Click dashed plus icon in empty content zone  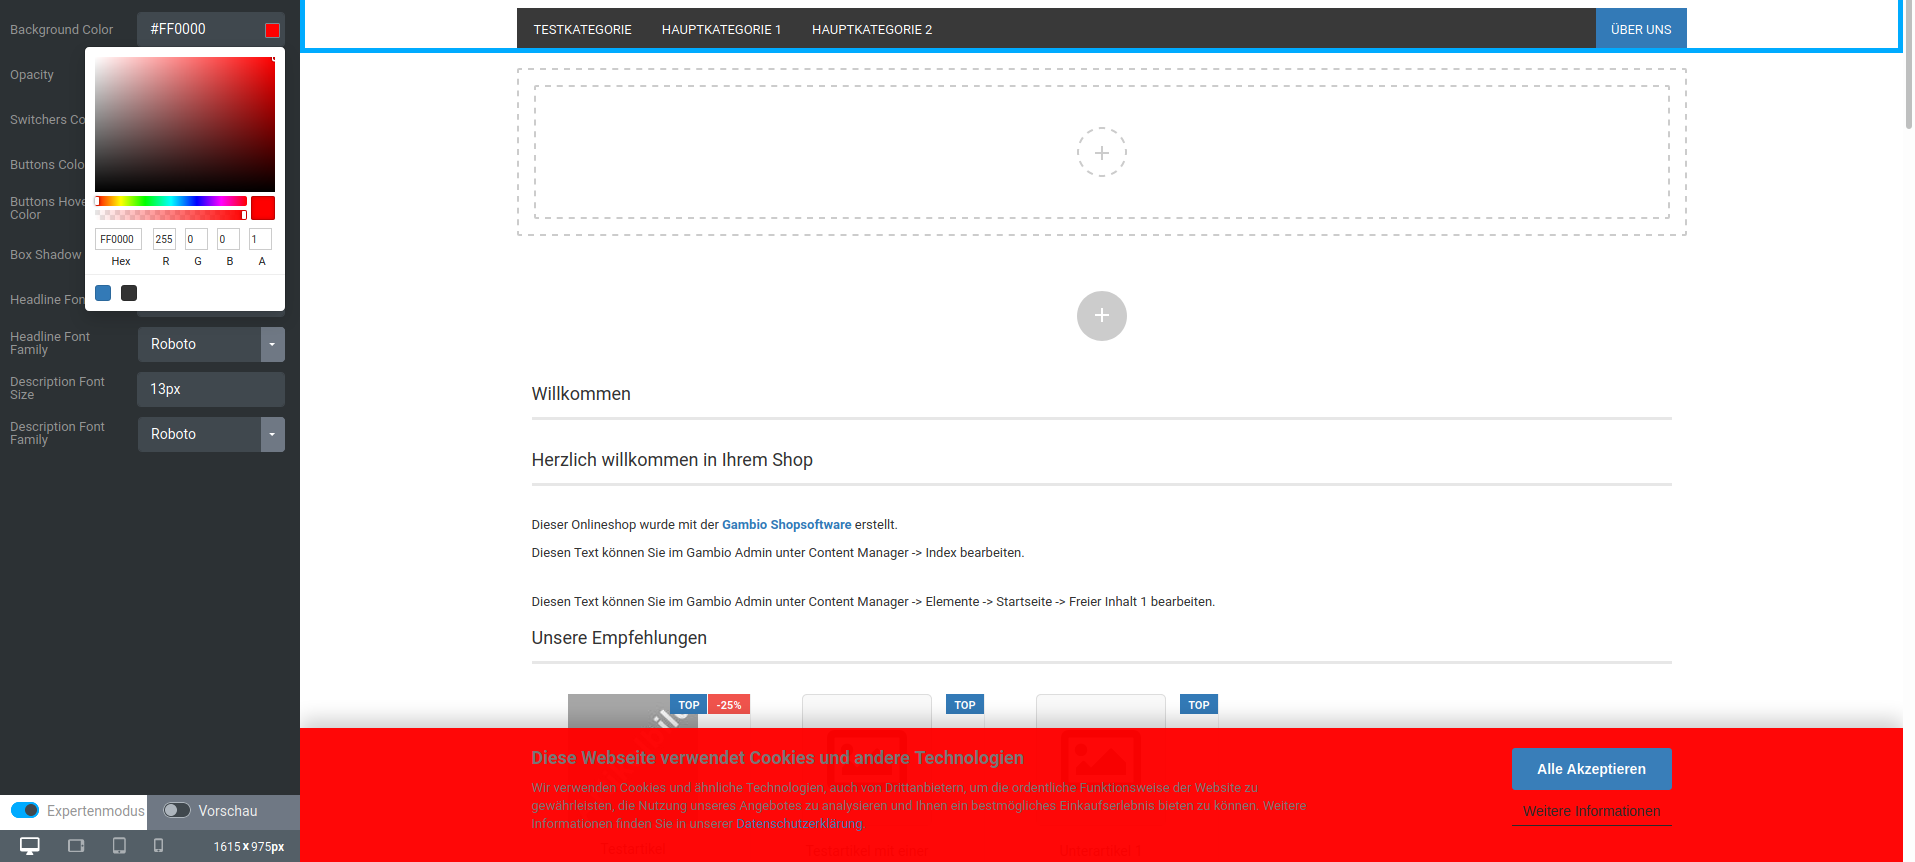point(1101,153)
